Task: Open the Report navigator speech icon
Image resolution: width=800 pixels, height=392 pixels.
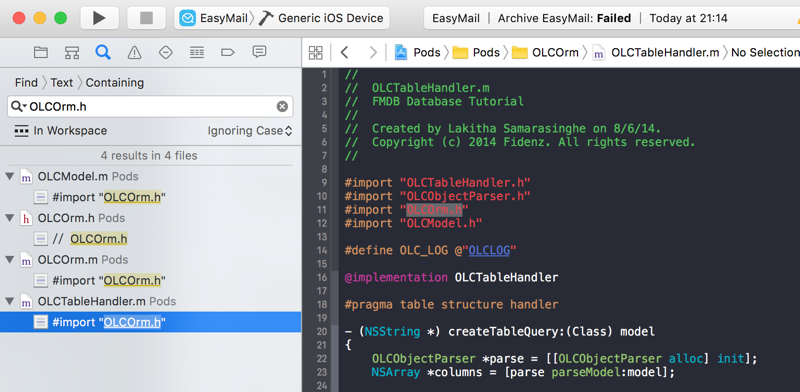Action: [x=259, y=52]
